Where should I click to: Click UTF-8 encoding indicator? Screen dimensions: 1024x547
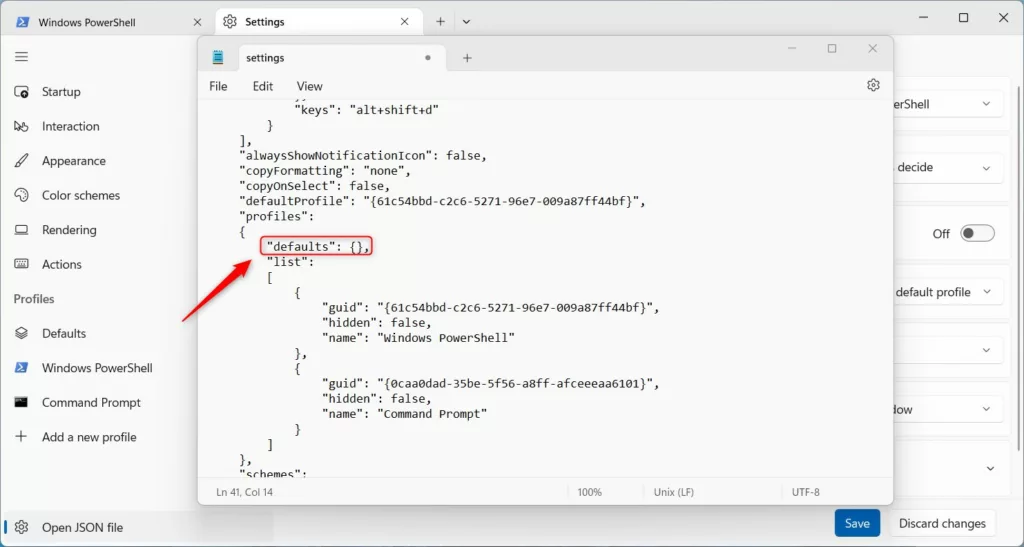[x=805, y=492]
